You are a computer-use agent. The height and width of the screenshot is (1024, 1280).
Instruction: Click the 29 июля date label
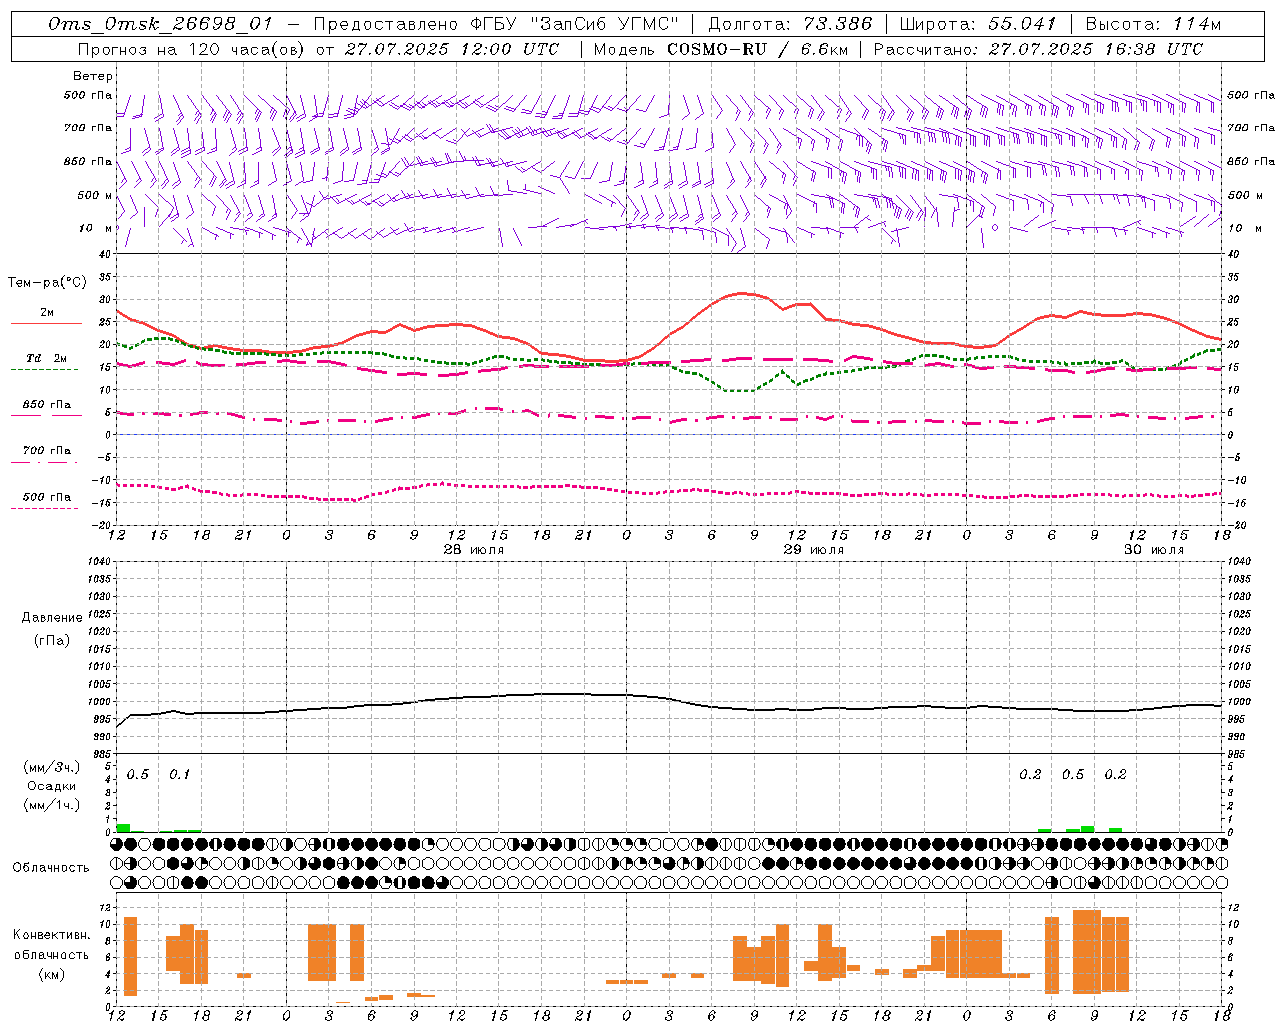tap(813, 550)
